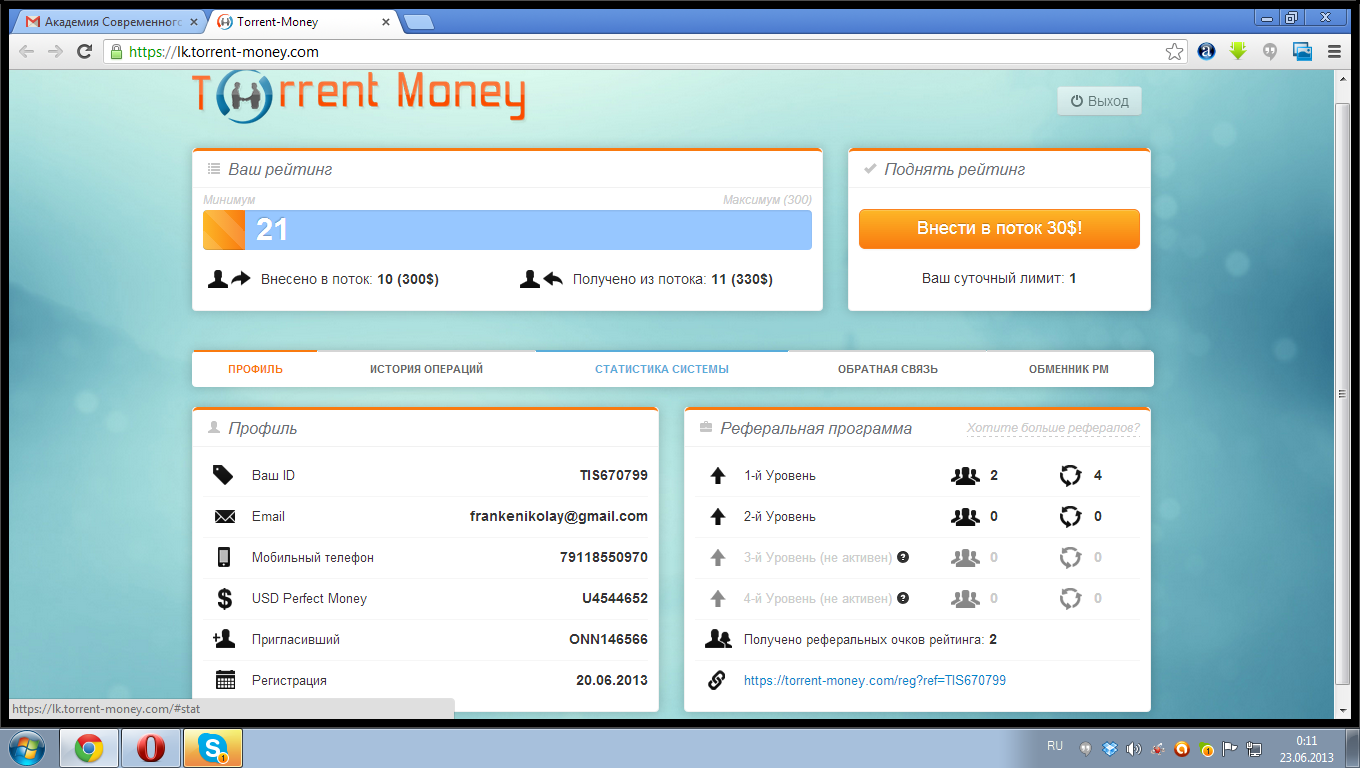Click the cycle icon in the 2-й Уровень row

[1071, 517]
